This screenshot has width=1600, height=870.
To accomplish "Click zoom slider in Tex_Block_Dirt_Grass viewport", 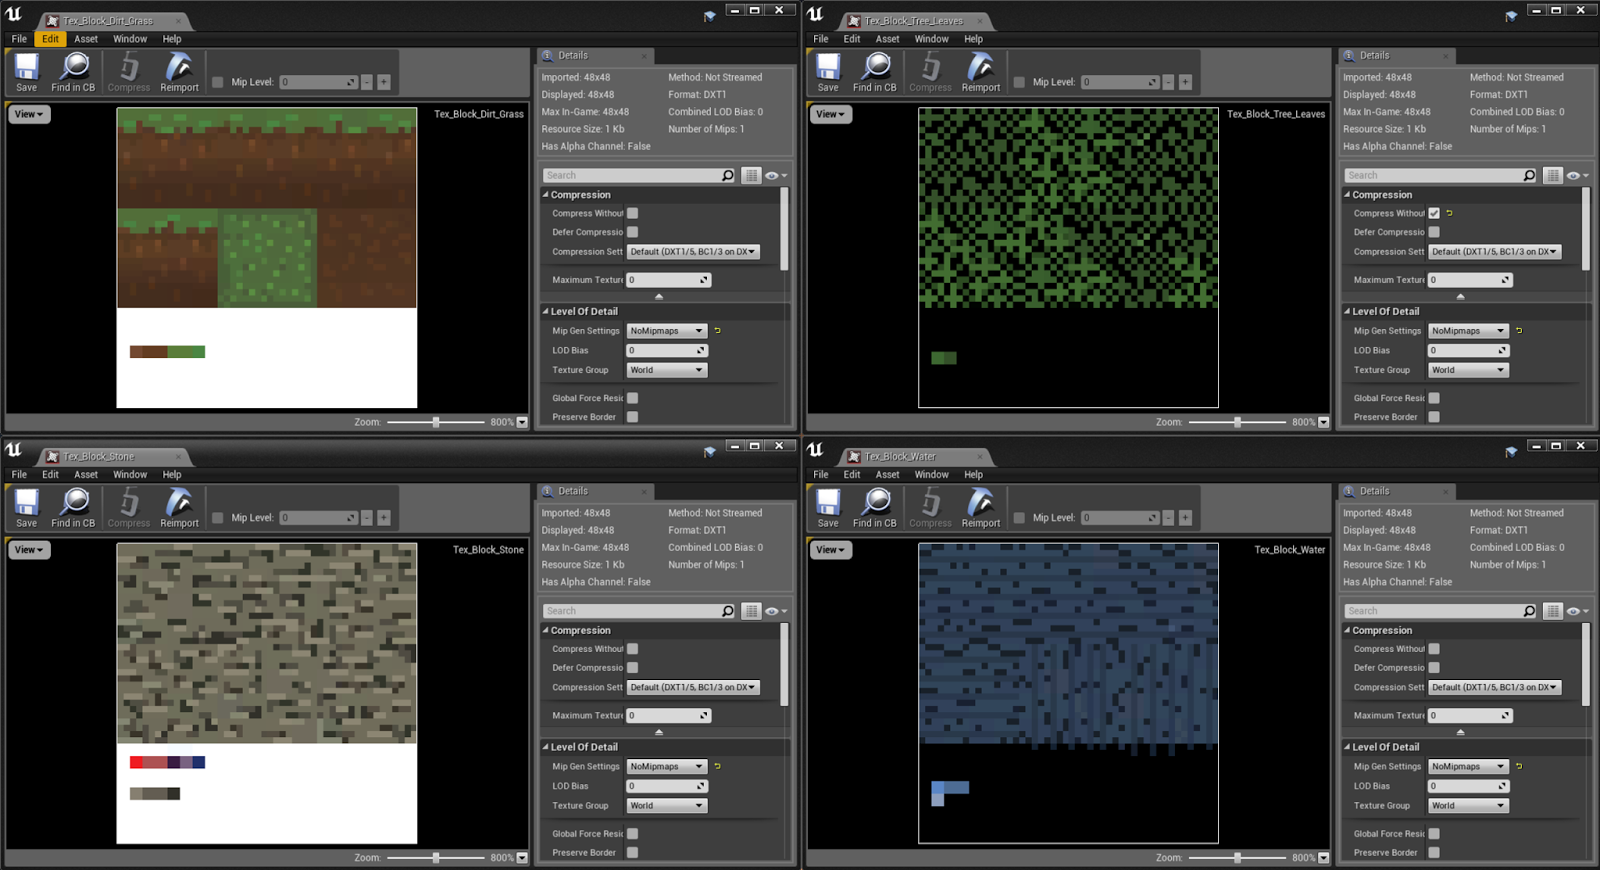I will 436,422.
